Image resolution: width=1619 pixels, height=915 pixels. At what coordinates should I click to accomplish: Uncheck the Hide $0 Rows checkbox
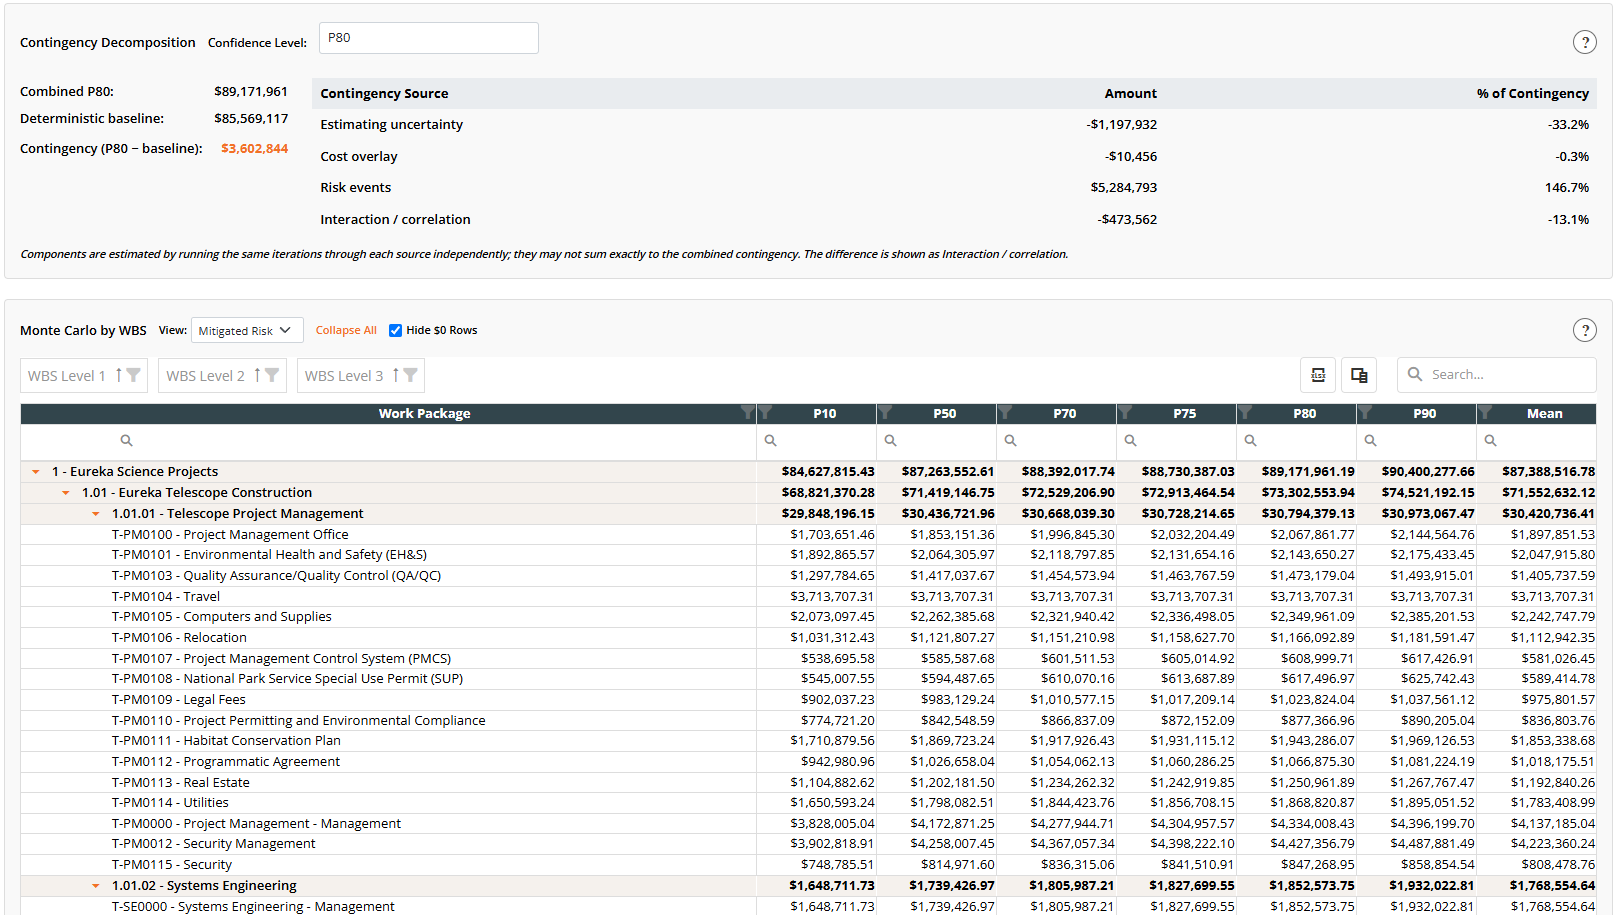pos(396,330)
